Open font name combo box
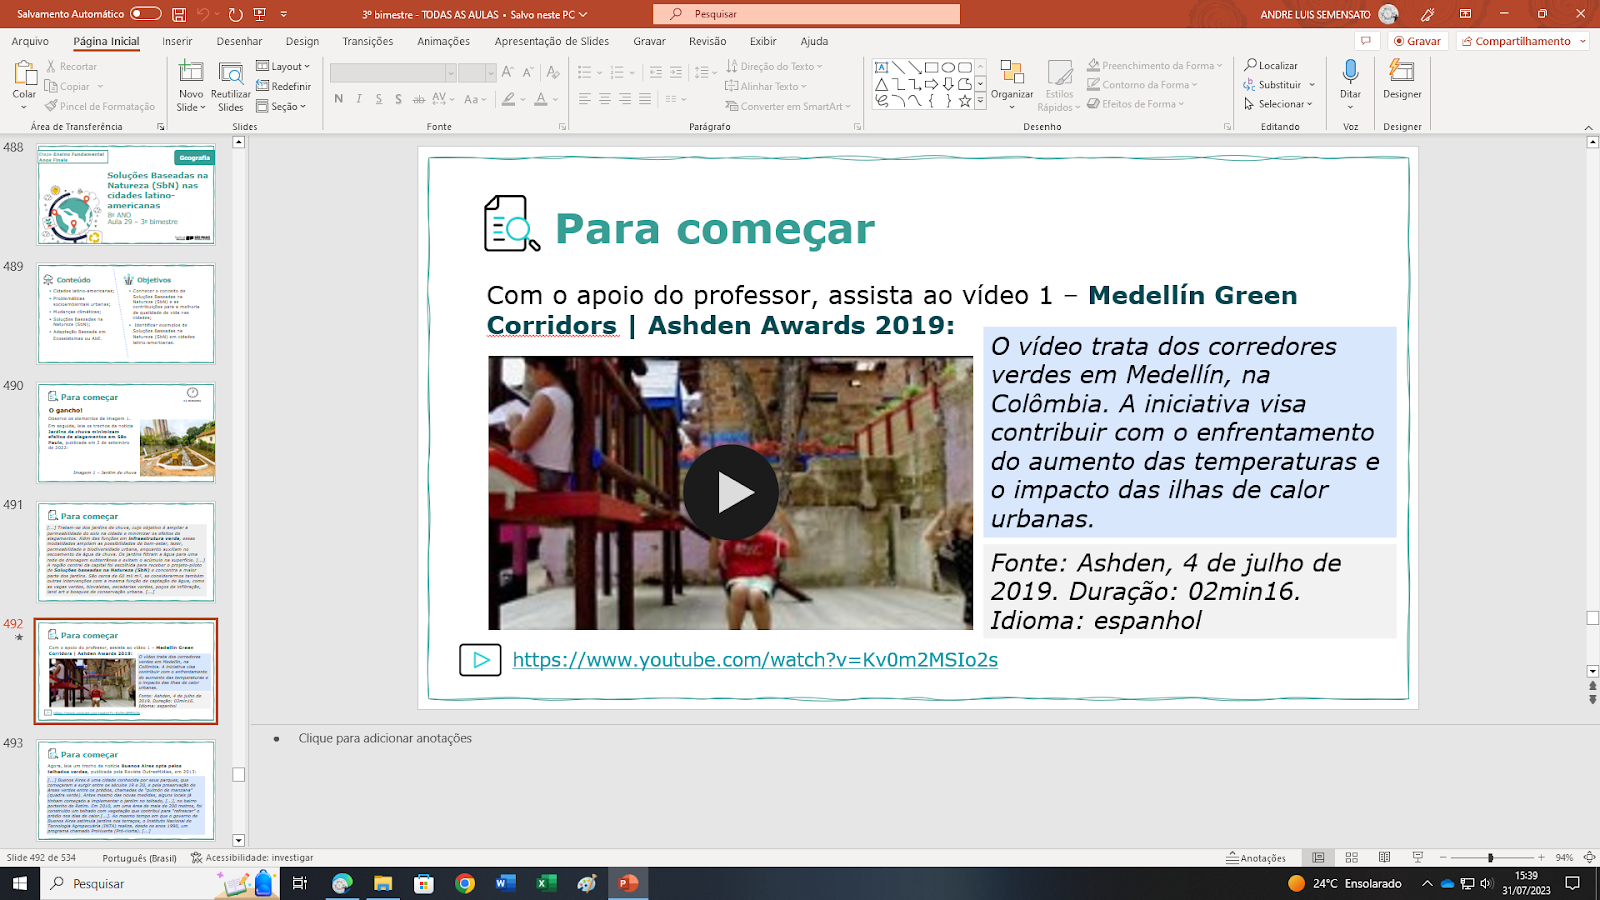Viewport: 1600px width, 900px height. 393,73
